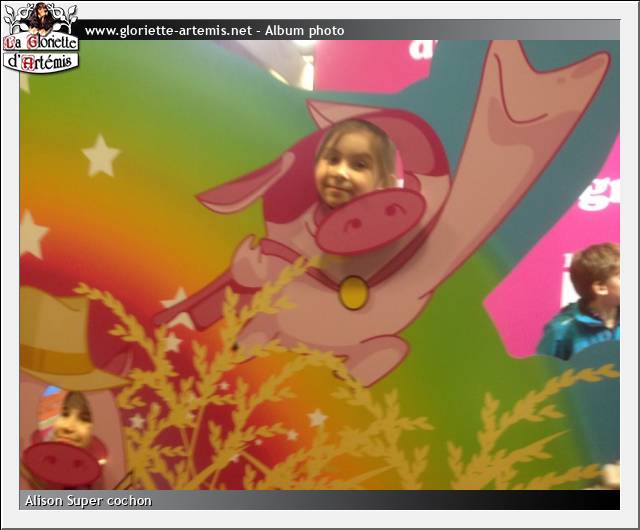
Task: Click the empty area of the bottom caption bar
Action: (x=400, y=500)
